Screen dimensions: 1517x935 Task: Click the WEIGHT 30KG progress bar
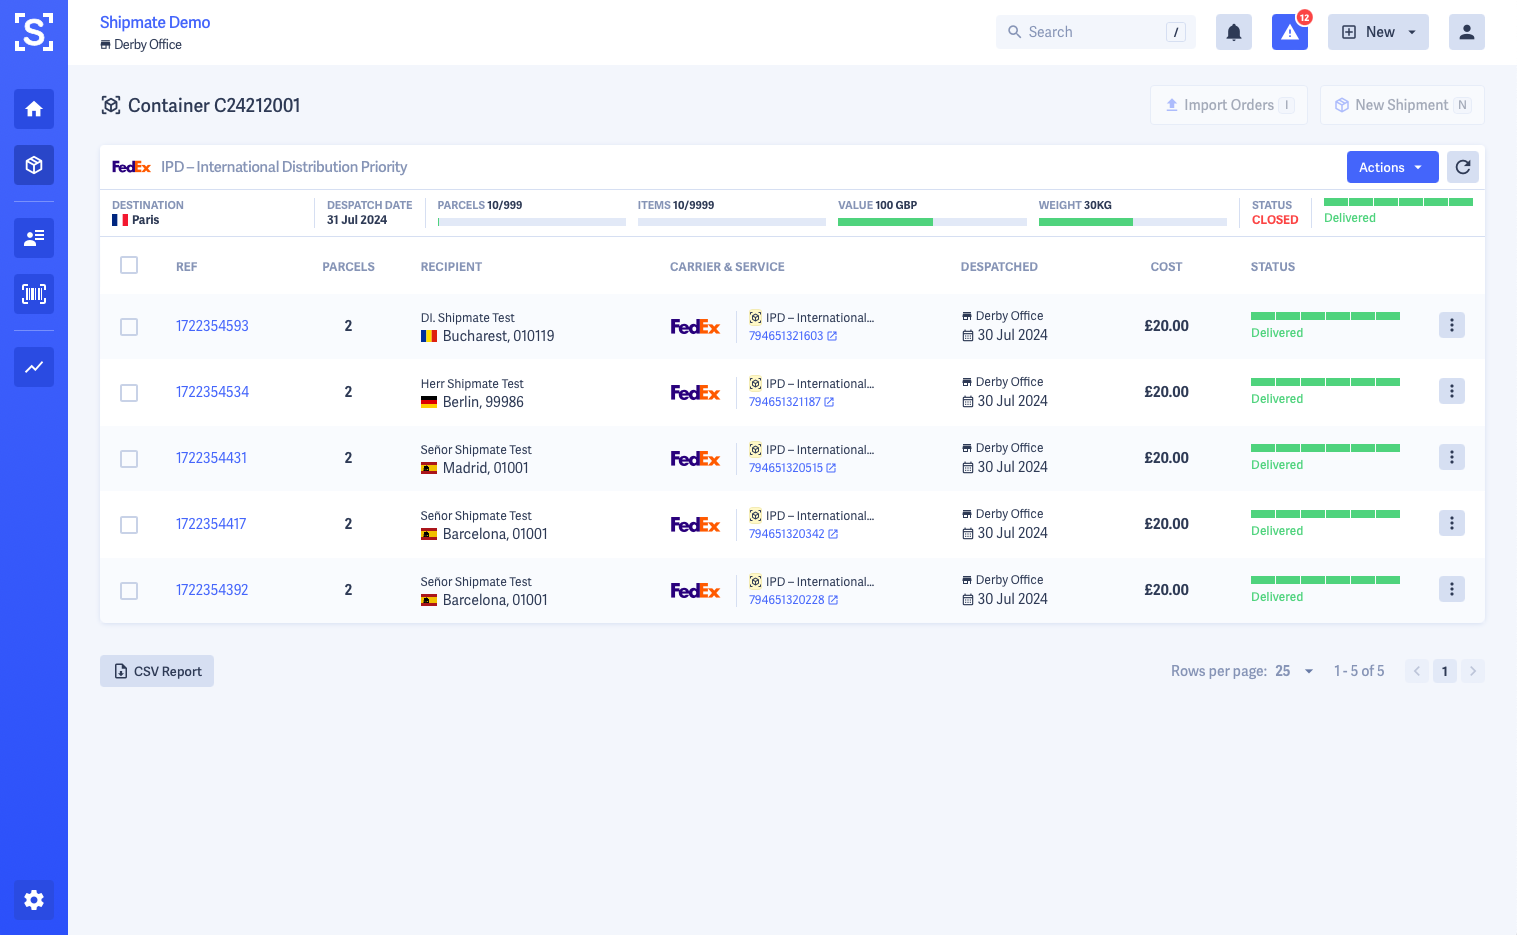click(x=1133, y=222)
